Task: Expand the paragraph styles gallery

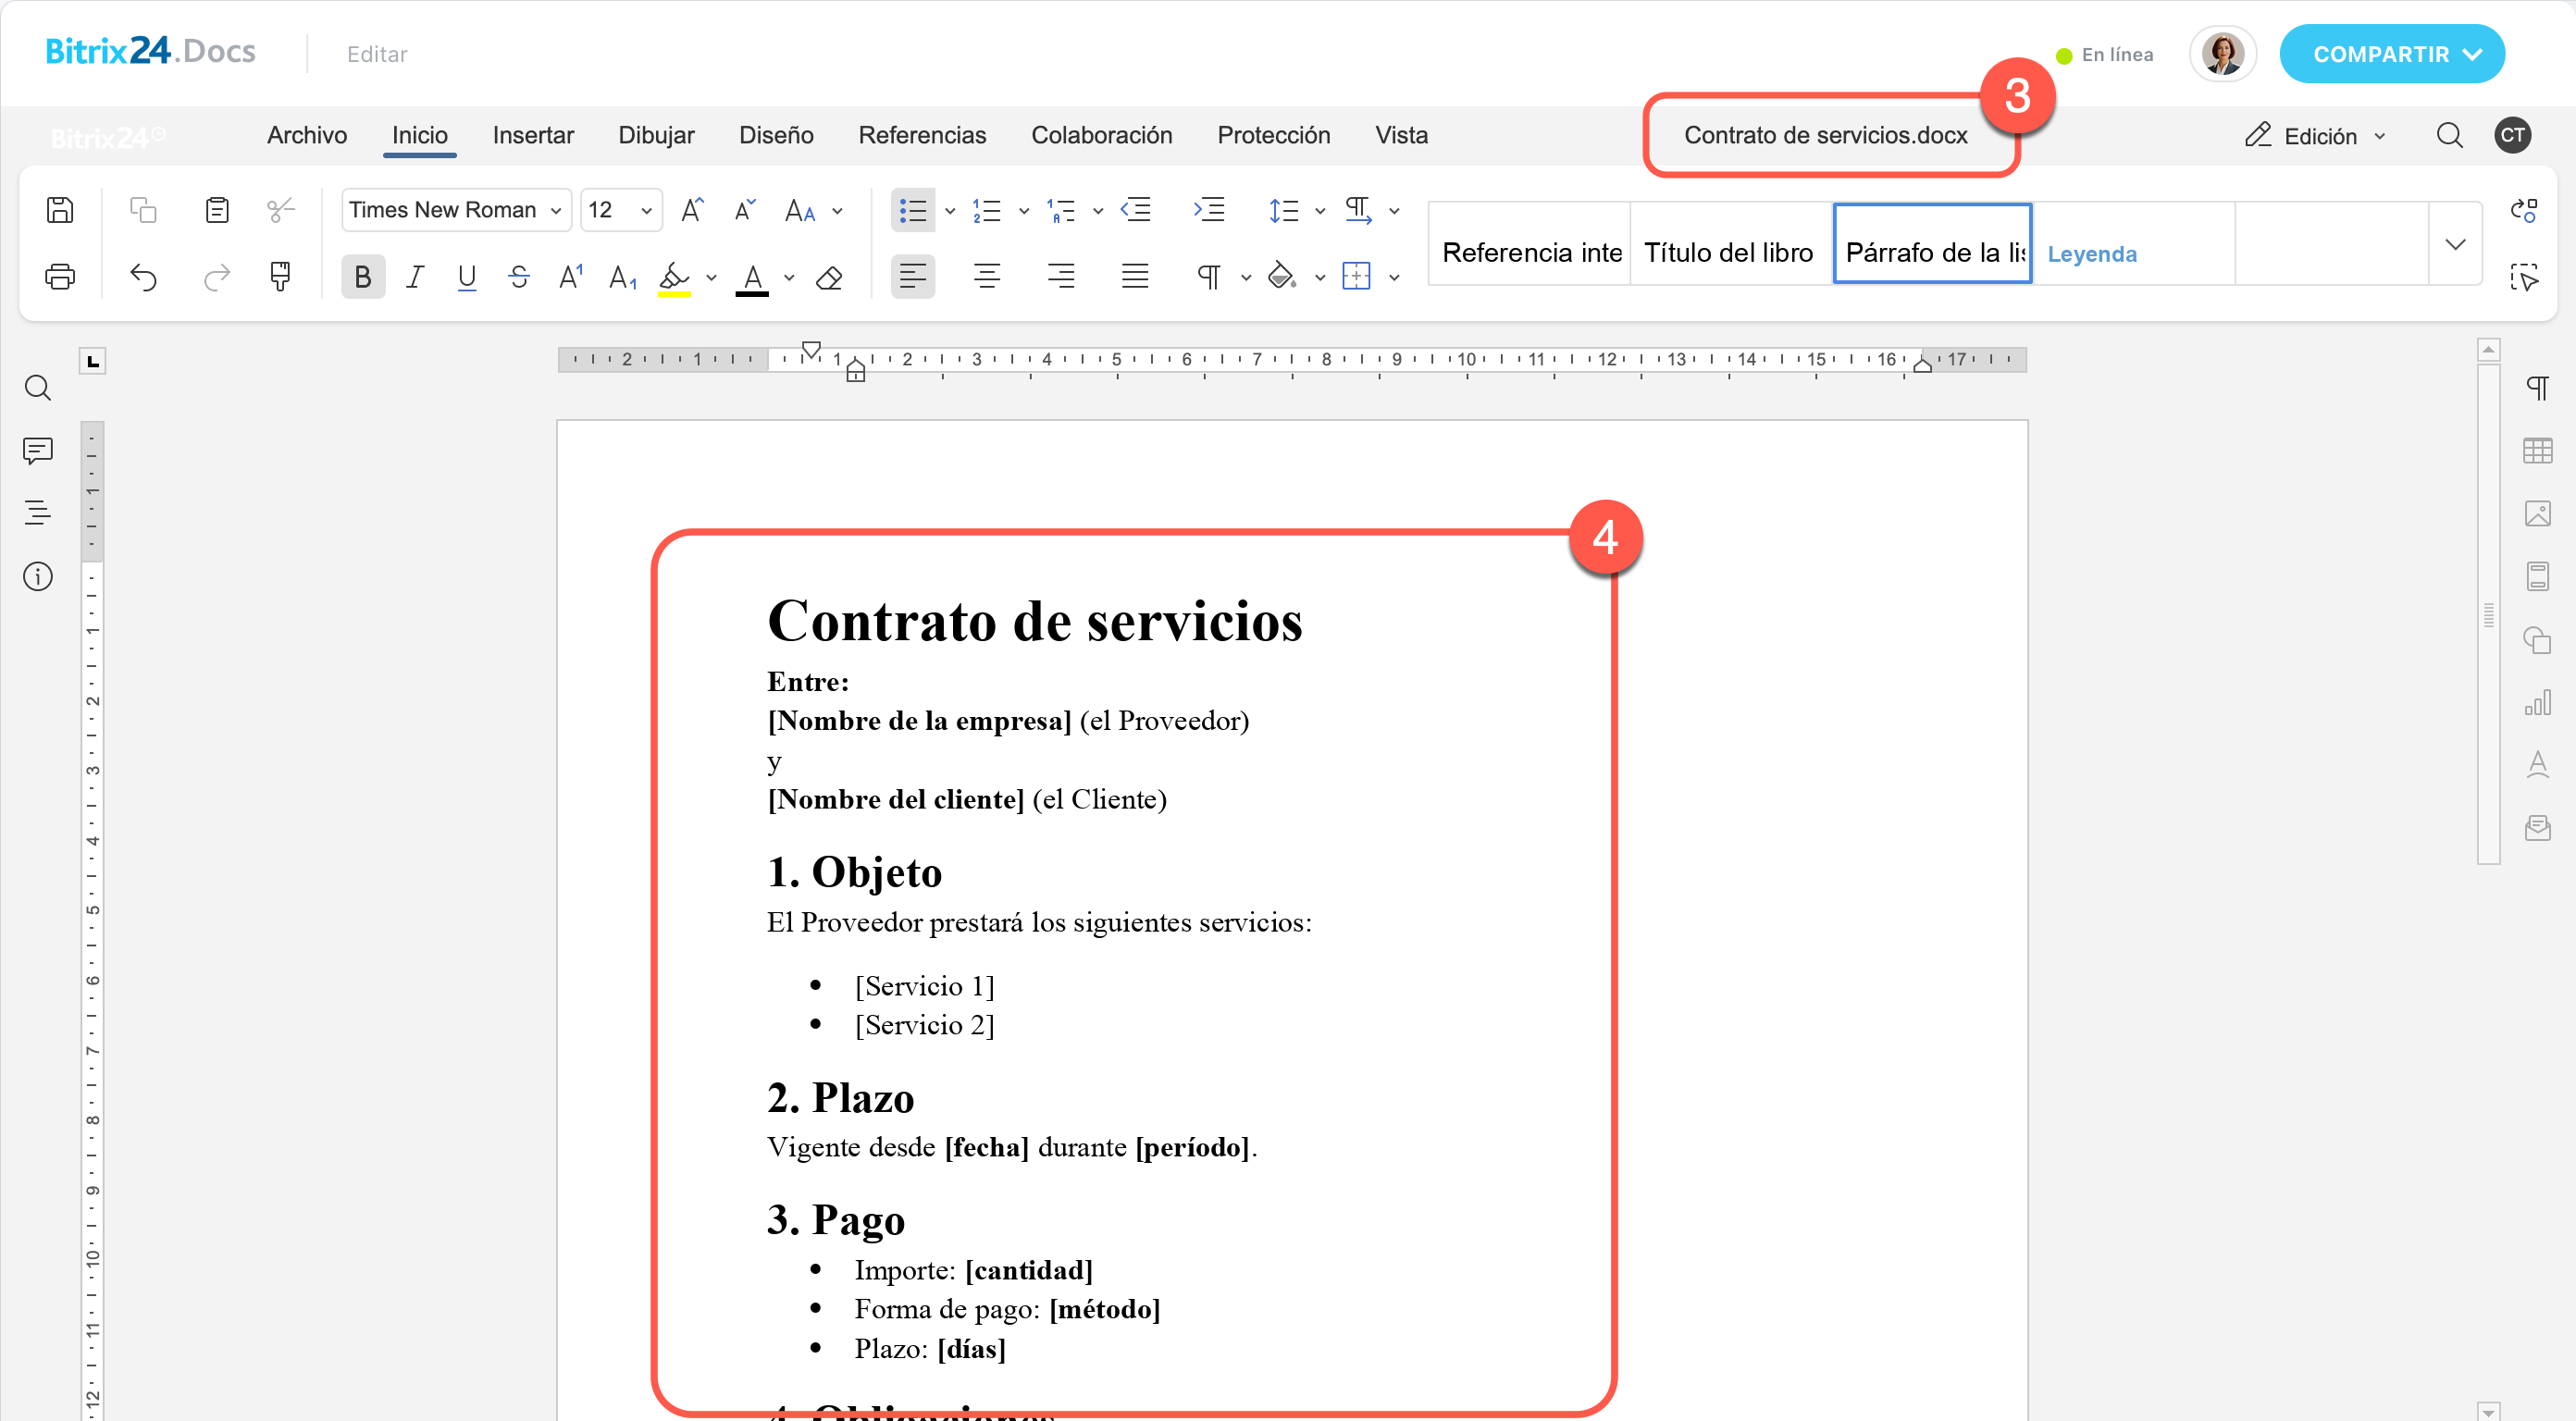Action: click(2455, 244)
